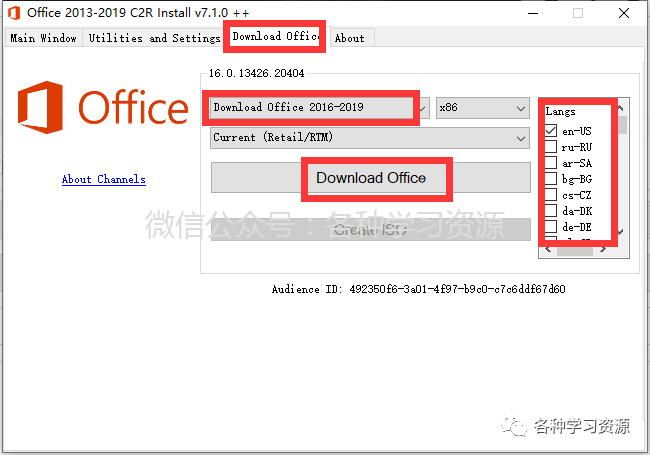Viewport: 650px width, 455px height.
Task: Click the Langs list scroll left arrow
Action: [548, 249]
